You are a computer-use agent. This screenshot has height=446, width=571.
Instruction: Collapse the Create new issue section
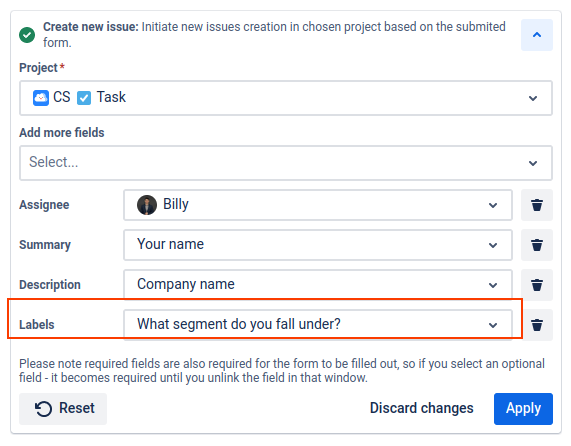tap(536, 35)
